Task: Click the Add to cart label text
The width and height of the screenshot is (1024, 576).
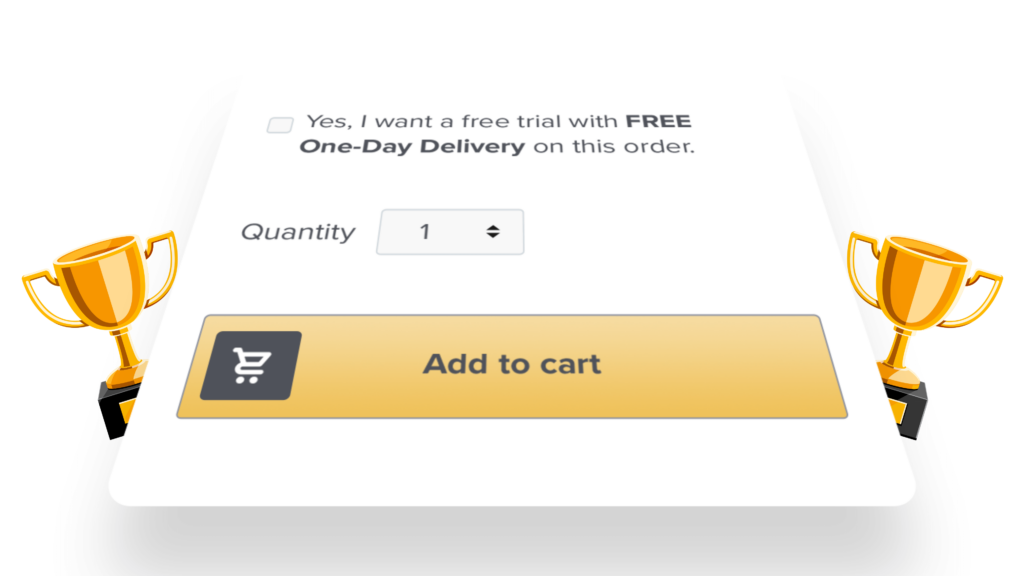Action: pos(512,364)
